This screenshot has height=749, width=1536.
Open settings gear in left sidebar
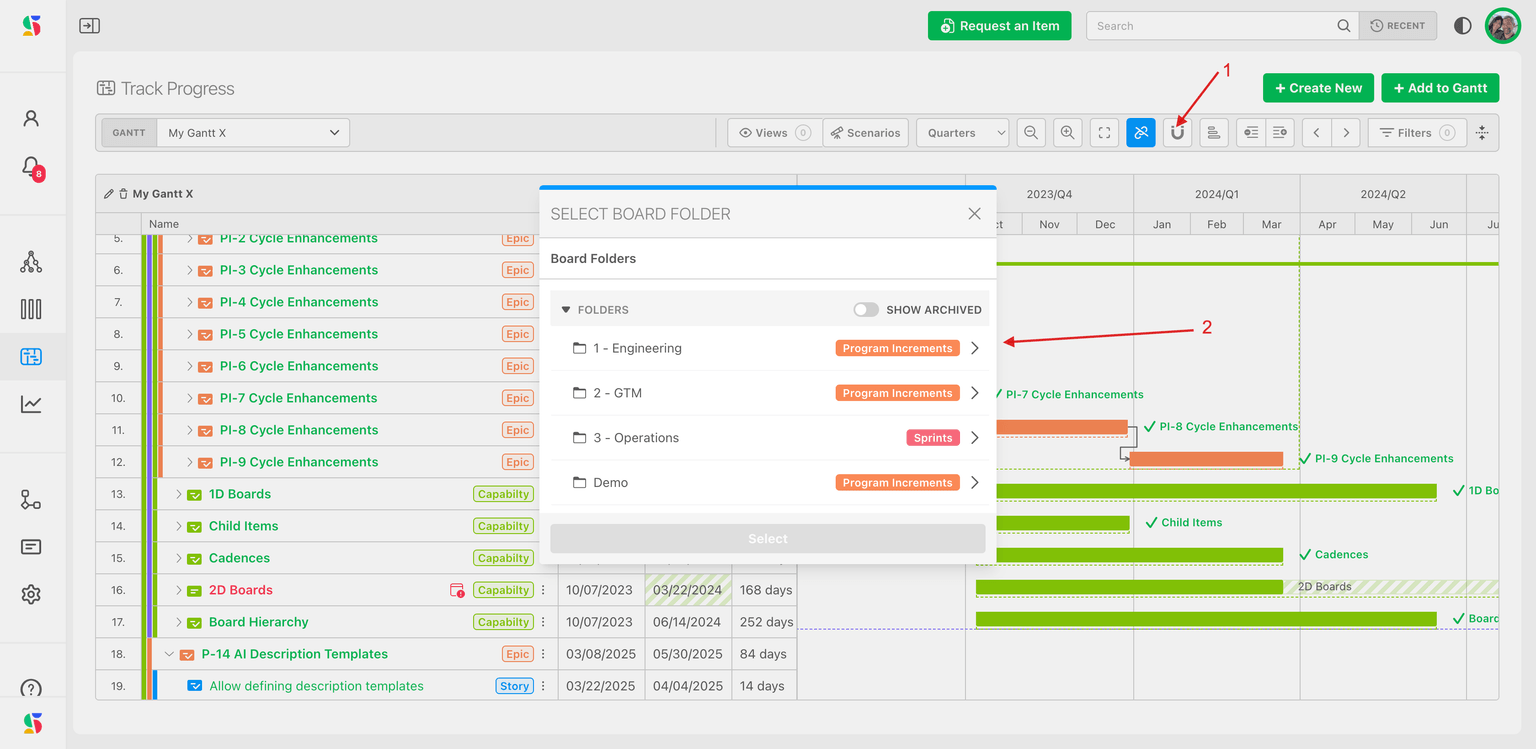[31, 594]
